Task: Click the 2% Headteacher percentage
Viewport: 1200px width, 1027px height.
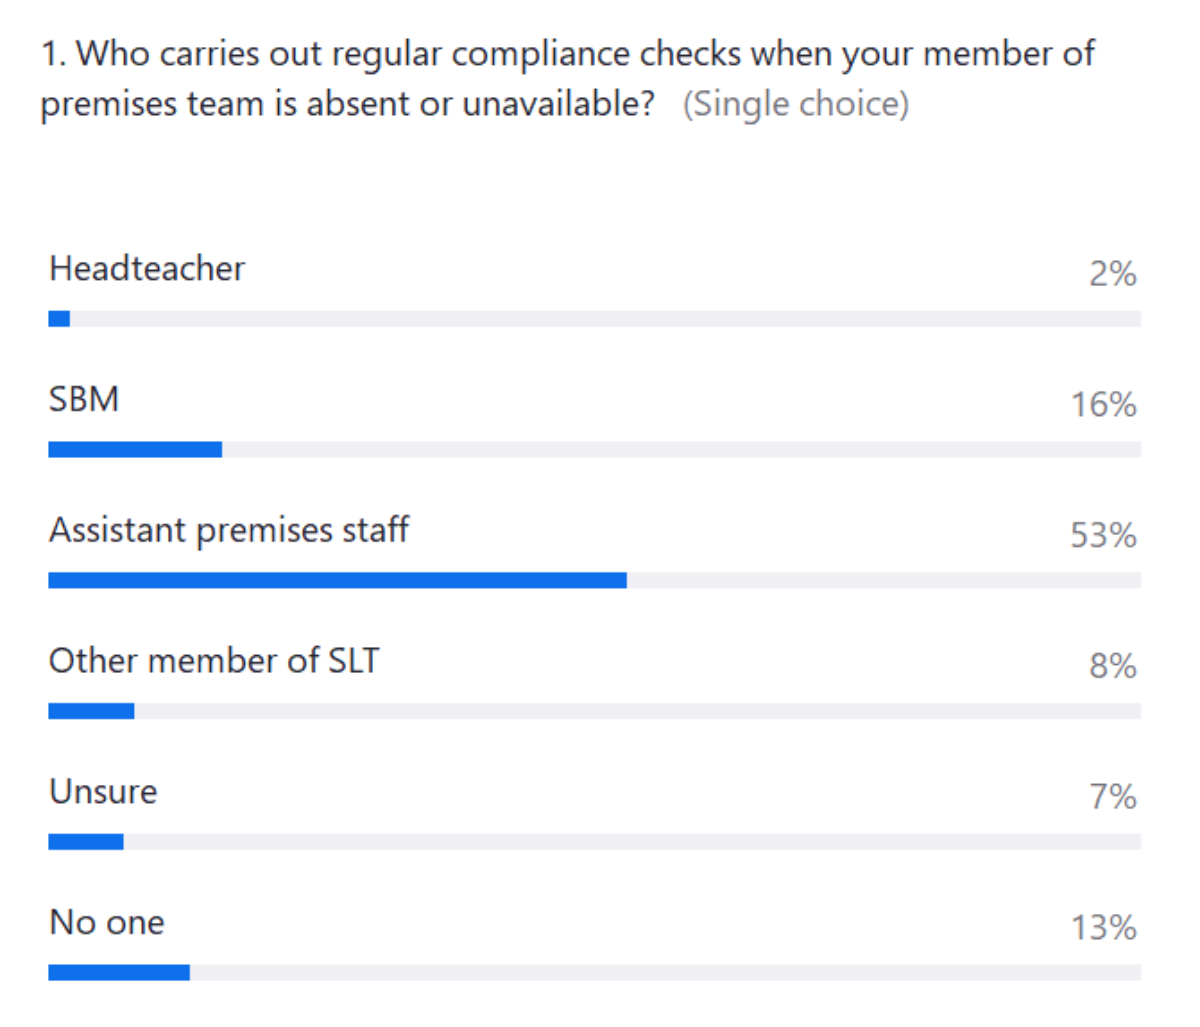Action: (x=1112, y=274)
